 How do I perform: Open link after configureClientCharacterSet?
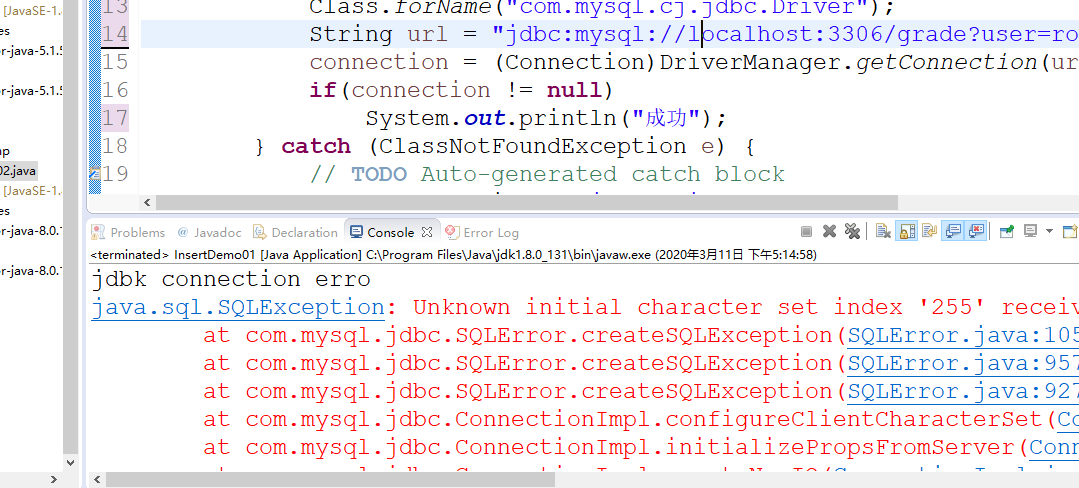coord(1068,419)
